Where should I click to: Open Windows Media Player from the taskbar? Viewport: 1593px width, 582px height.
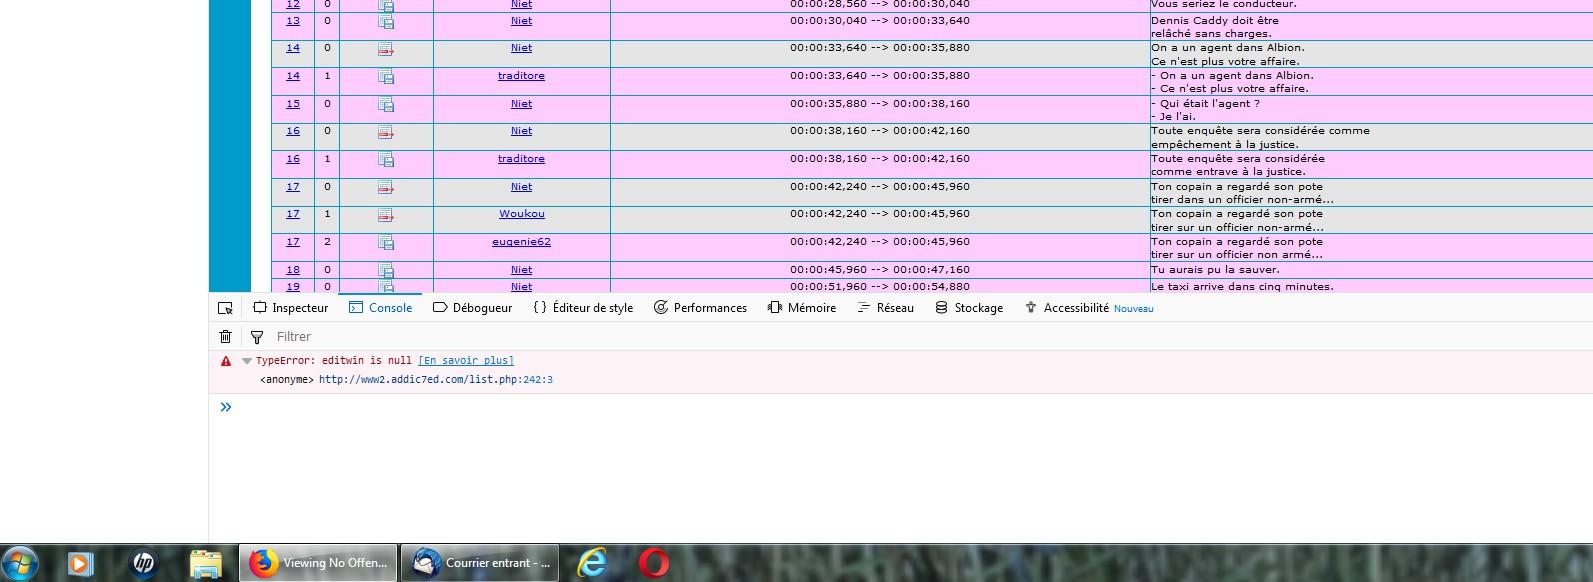coord(80,563)
